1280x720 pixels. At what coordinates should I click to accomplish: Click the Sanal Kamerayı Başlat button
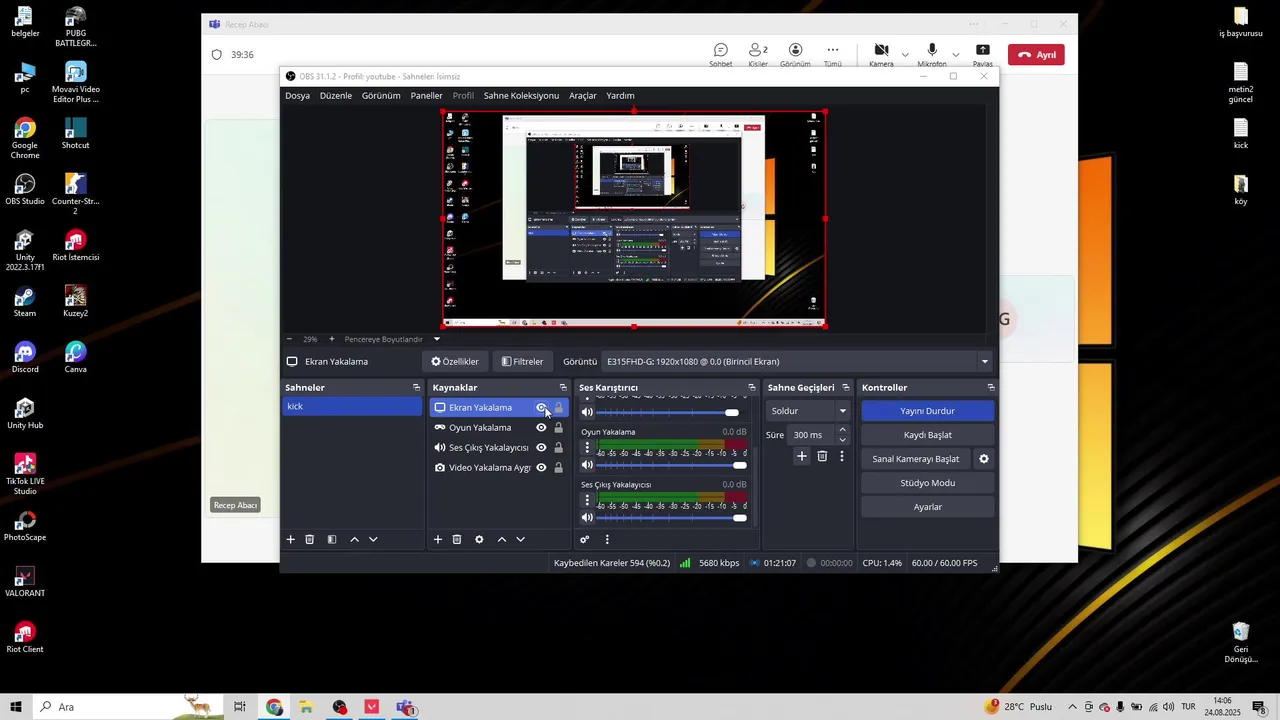[x=916, y=459]
